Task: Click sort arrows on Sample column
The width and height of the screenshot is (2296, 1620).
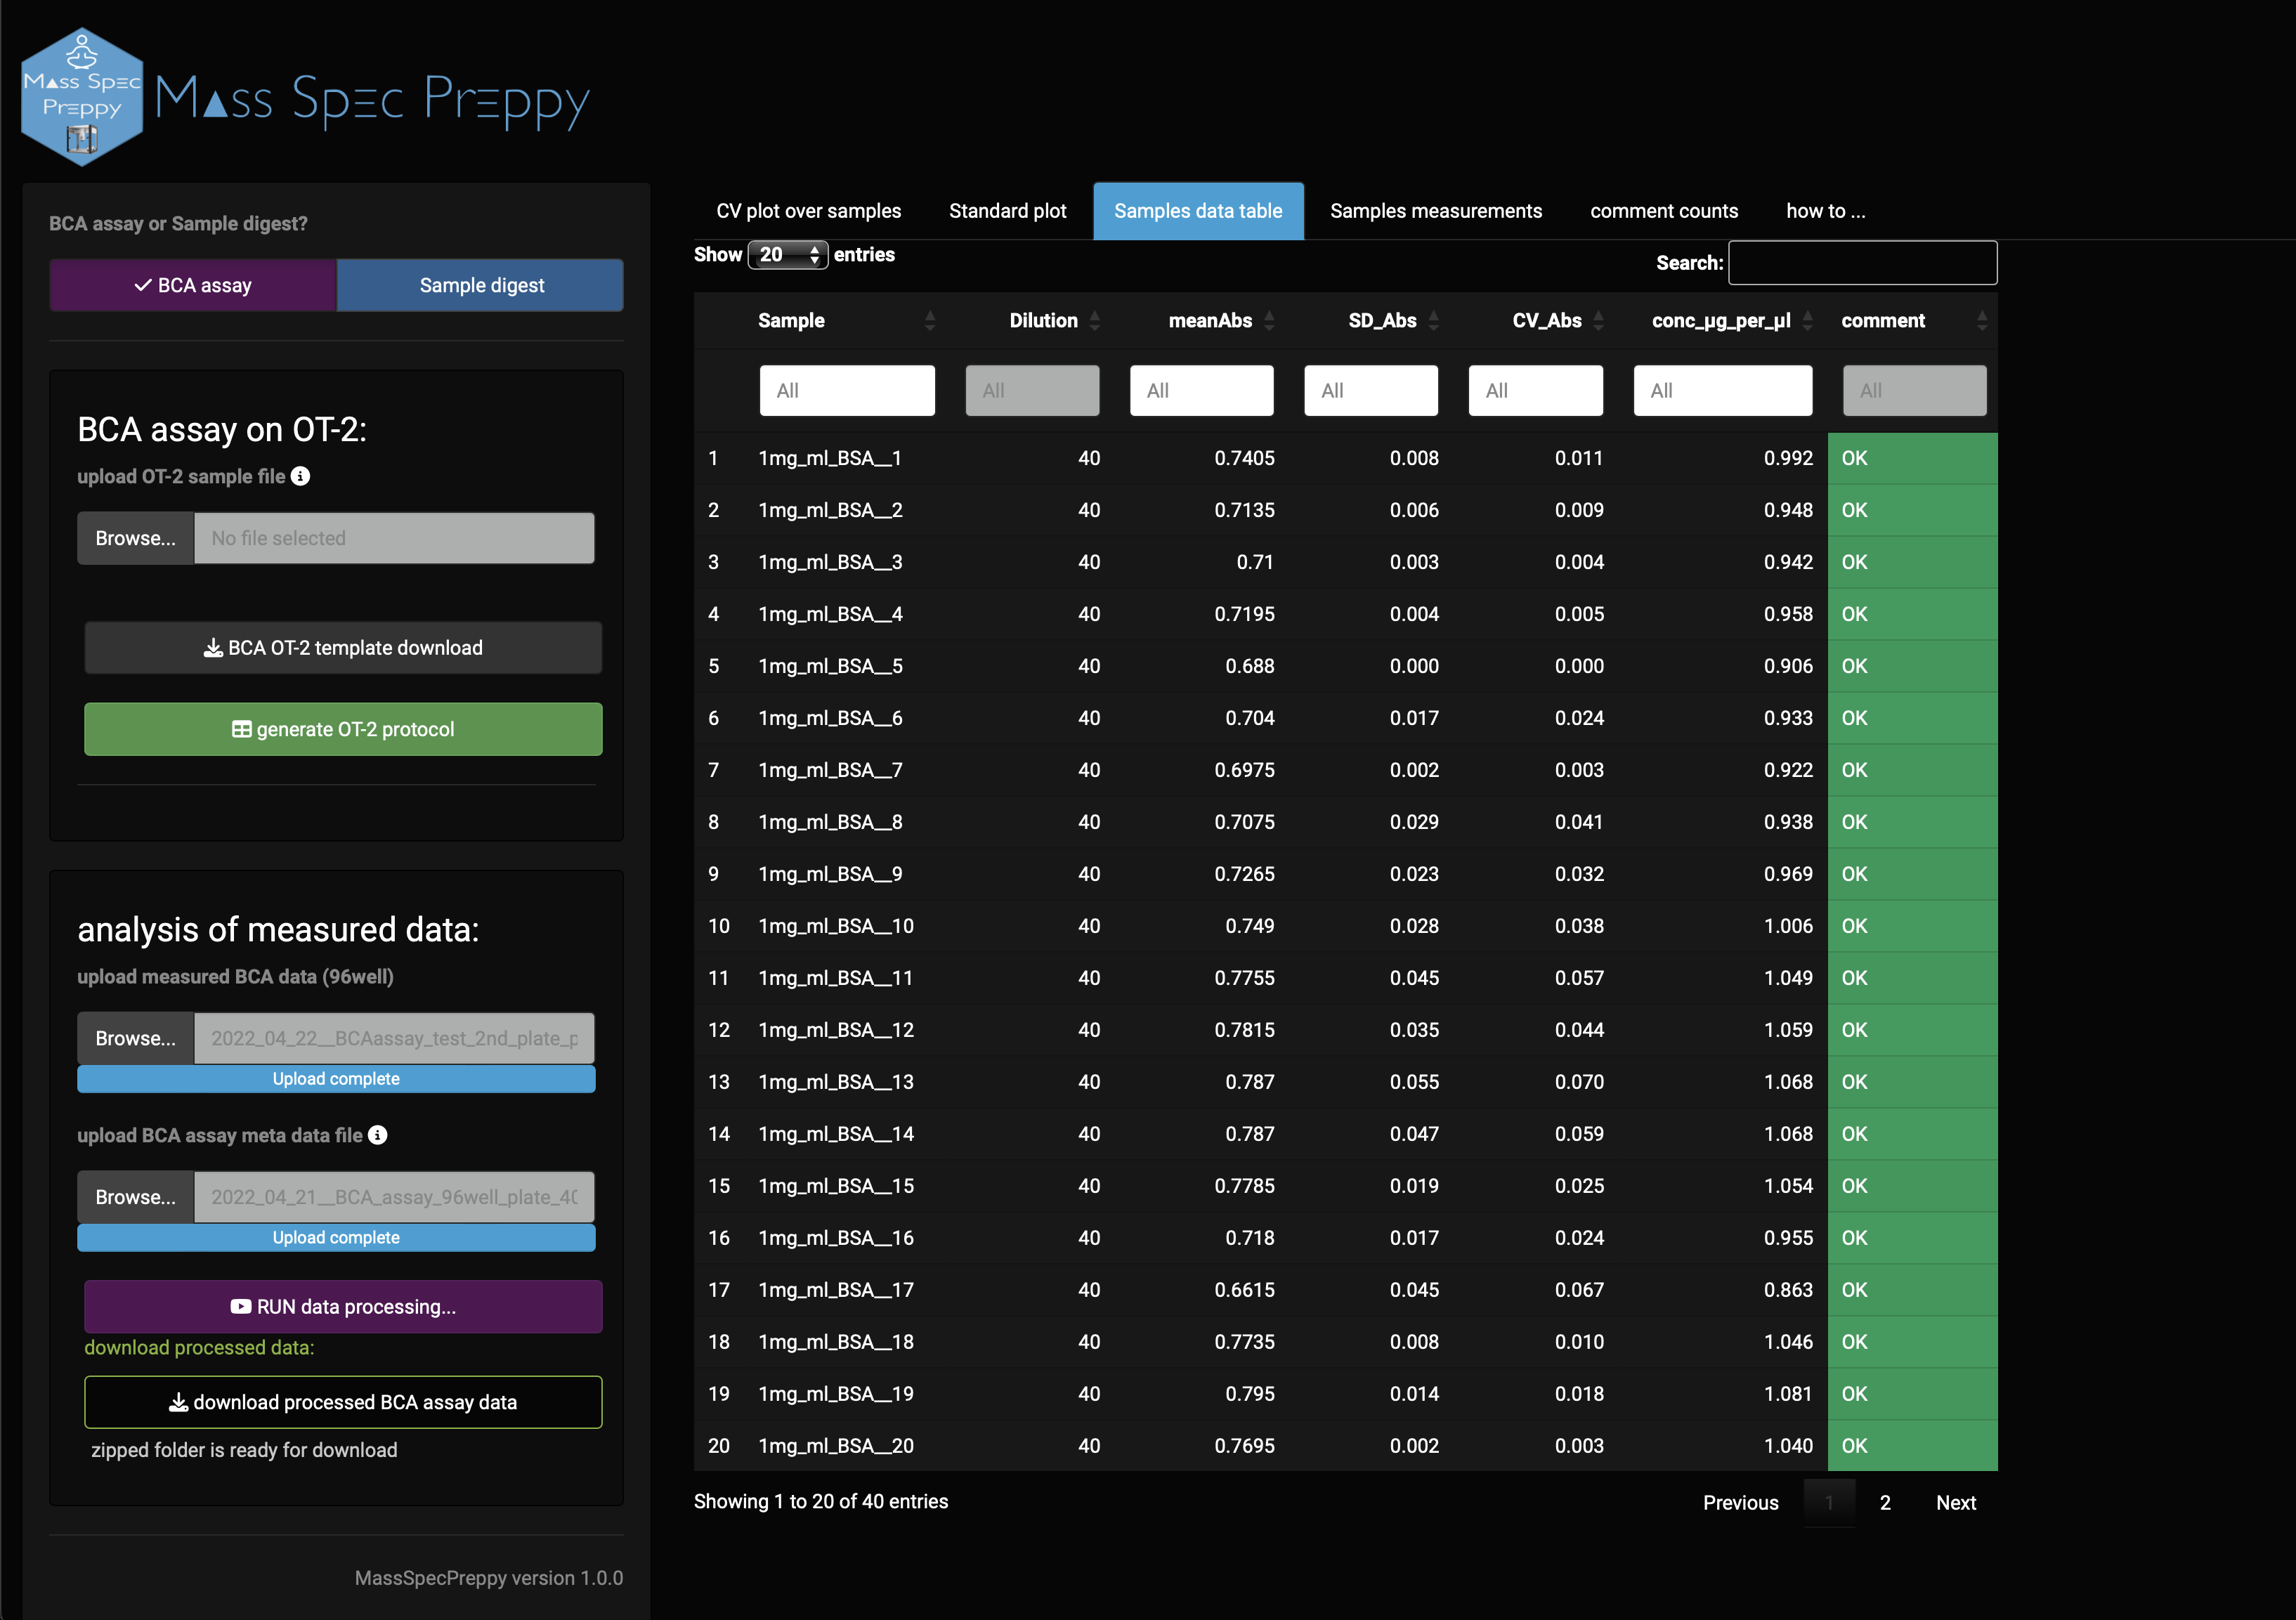Action: [x=930, y=320]
